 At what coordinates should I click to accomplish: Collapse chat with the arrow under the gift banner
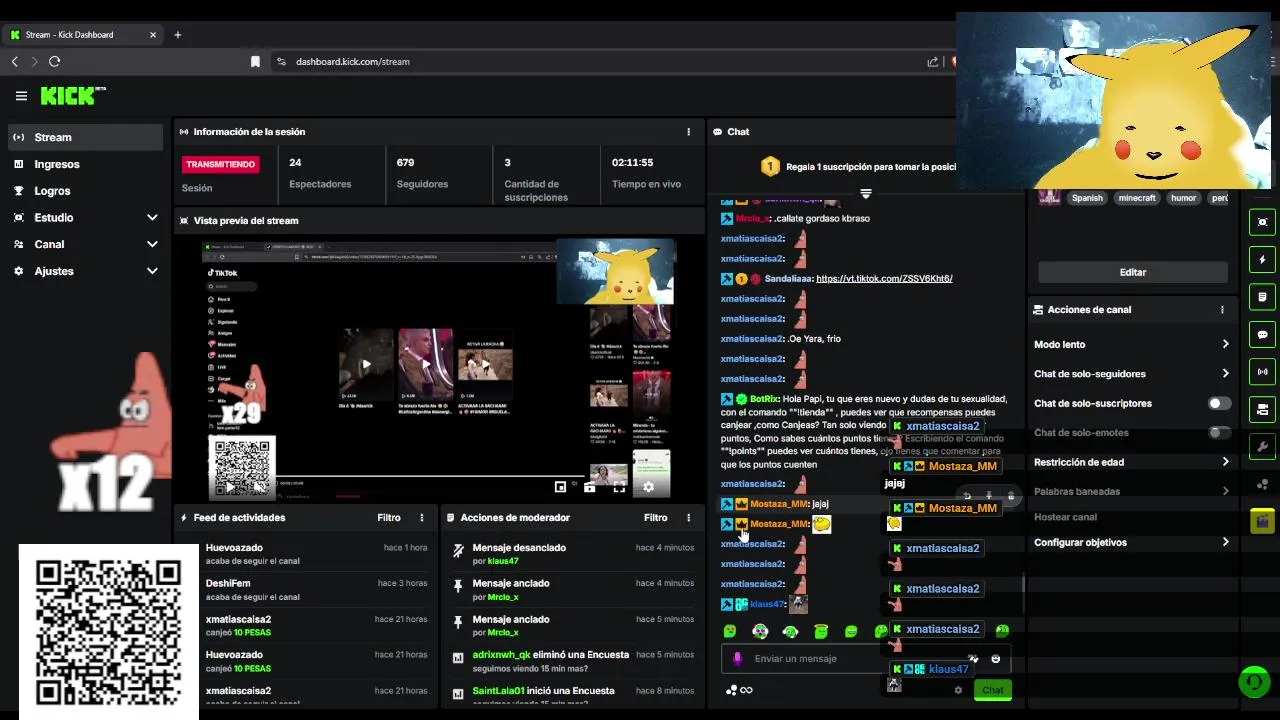tap(866, 194)
